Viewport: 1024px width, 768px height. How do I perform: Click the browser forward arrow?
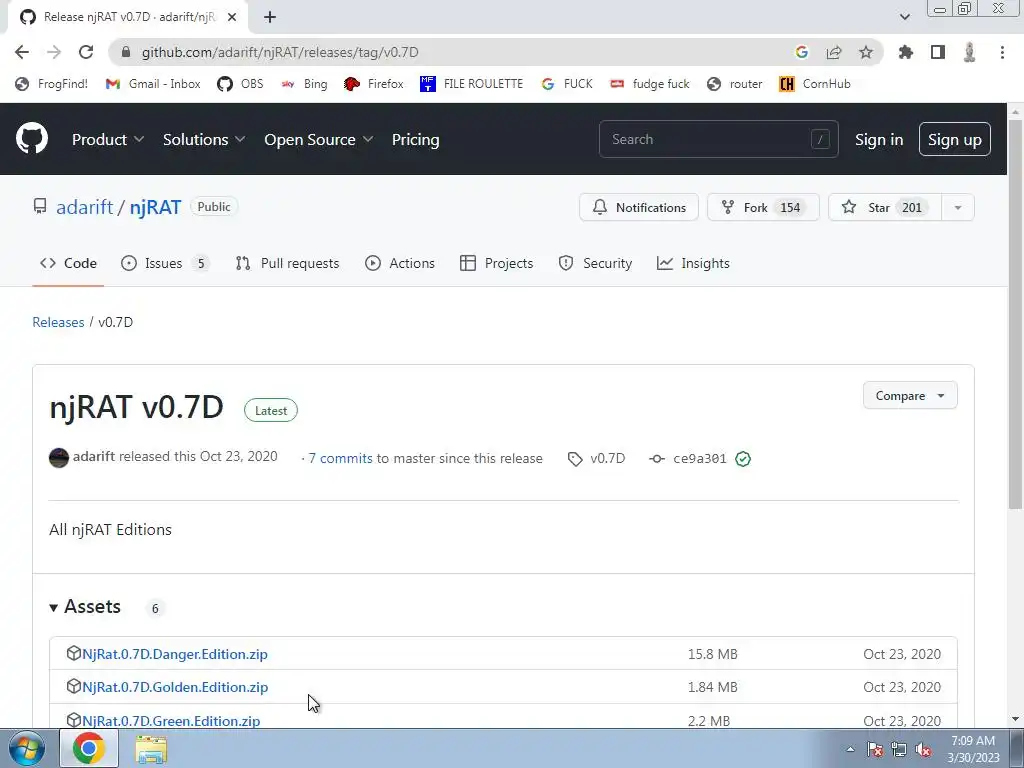tap(54, 52)
